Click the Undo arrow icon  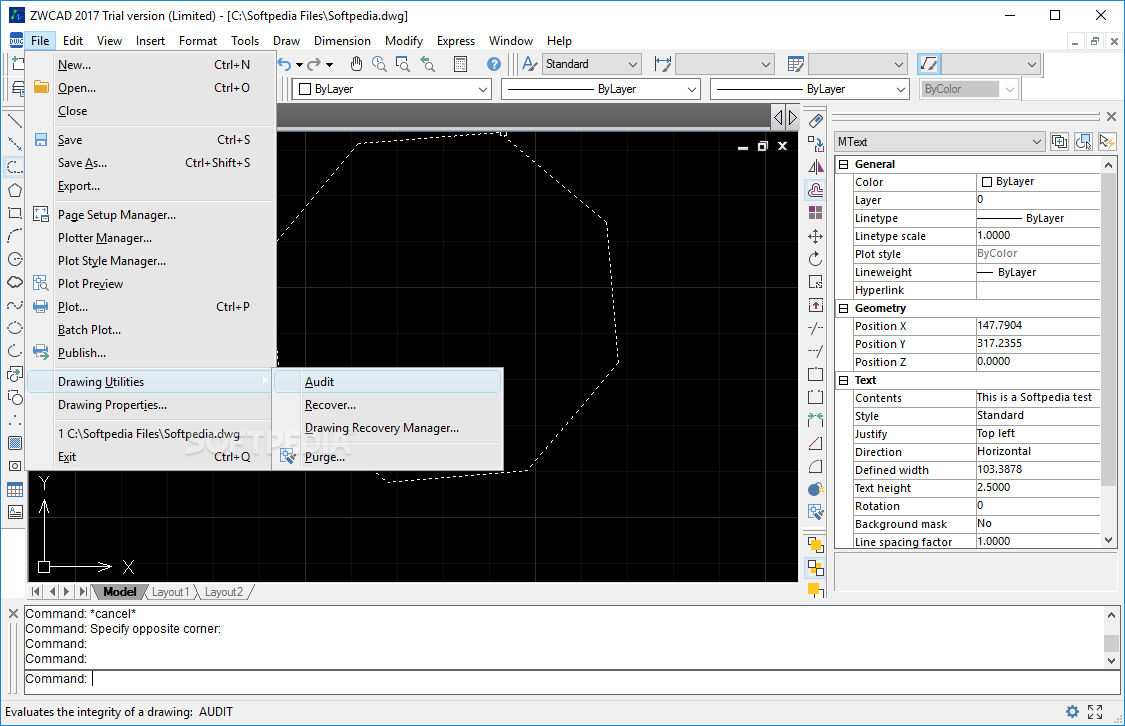pyautogui.click(x=285, y=64)
